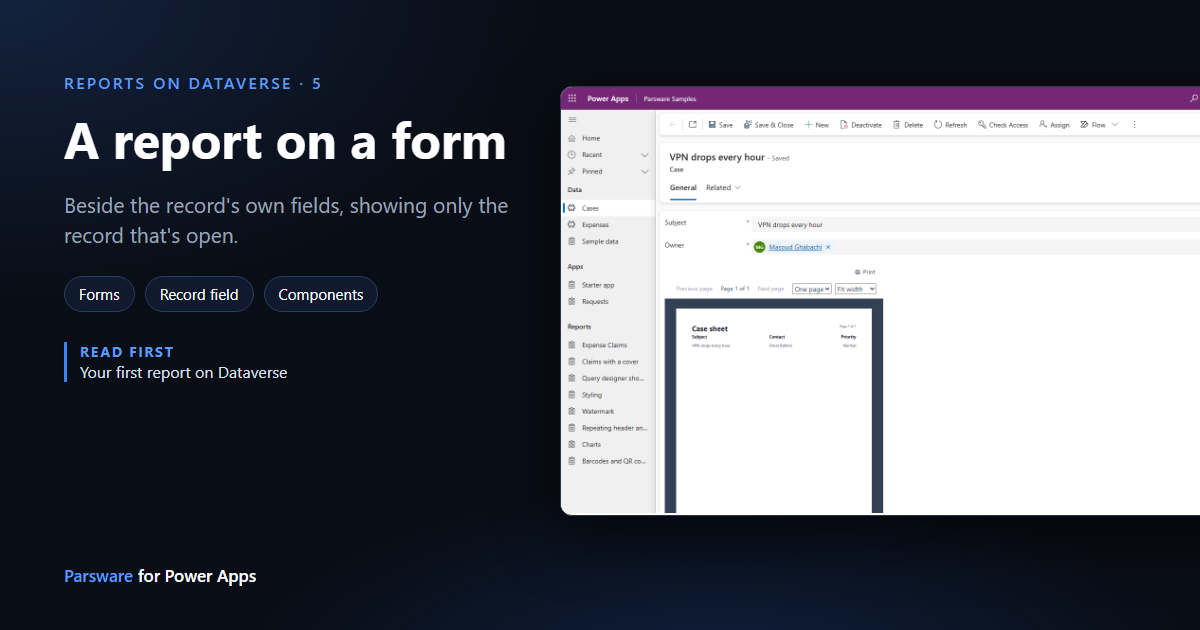Image resolution: width=1200 pixels, height=630 pixels.
Task: Click the Masoud Ghabachi owner link
Action: pyautogui.click(x=795, y=247)
